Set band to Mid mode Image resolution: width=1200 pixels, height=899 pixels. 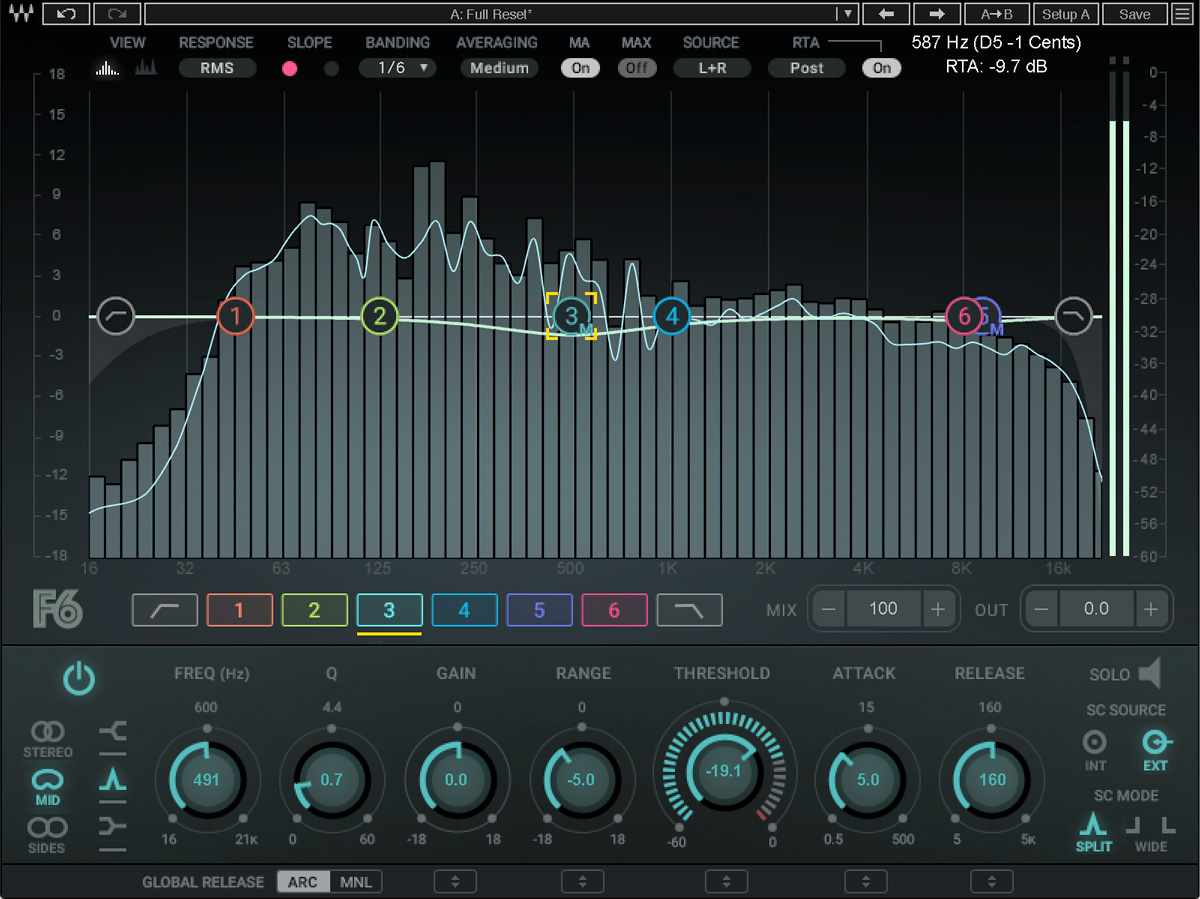[x=48, y=786]
